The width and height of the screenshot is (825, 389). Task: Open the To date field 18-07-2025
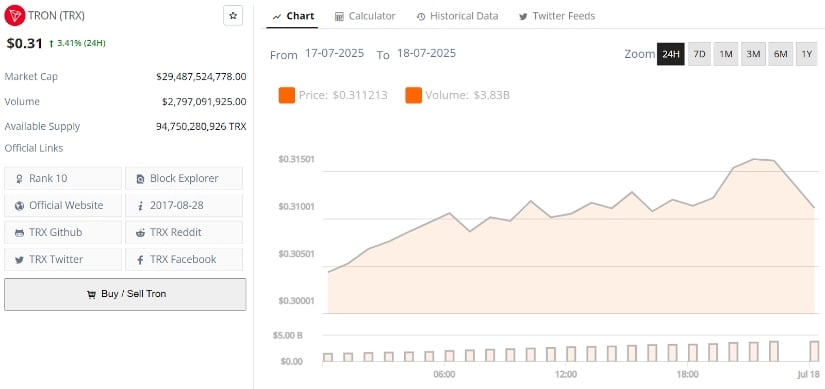click(427, 54)
